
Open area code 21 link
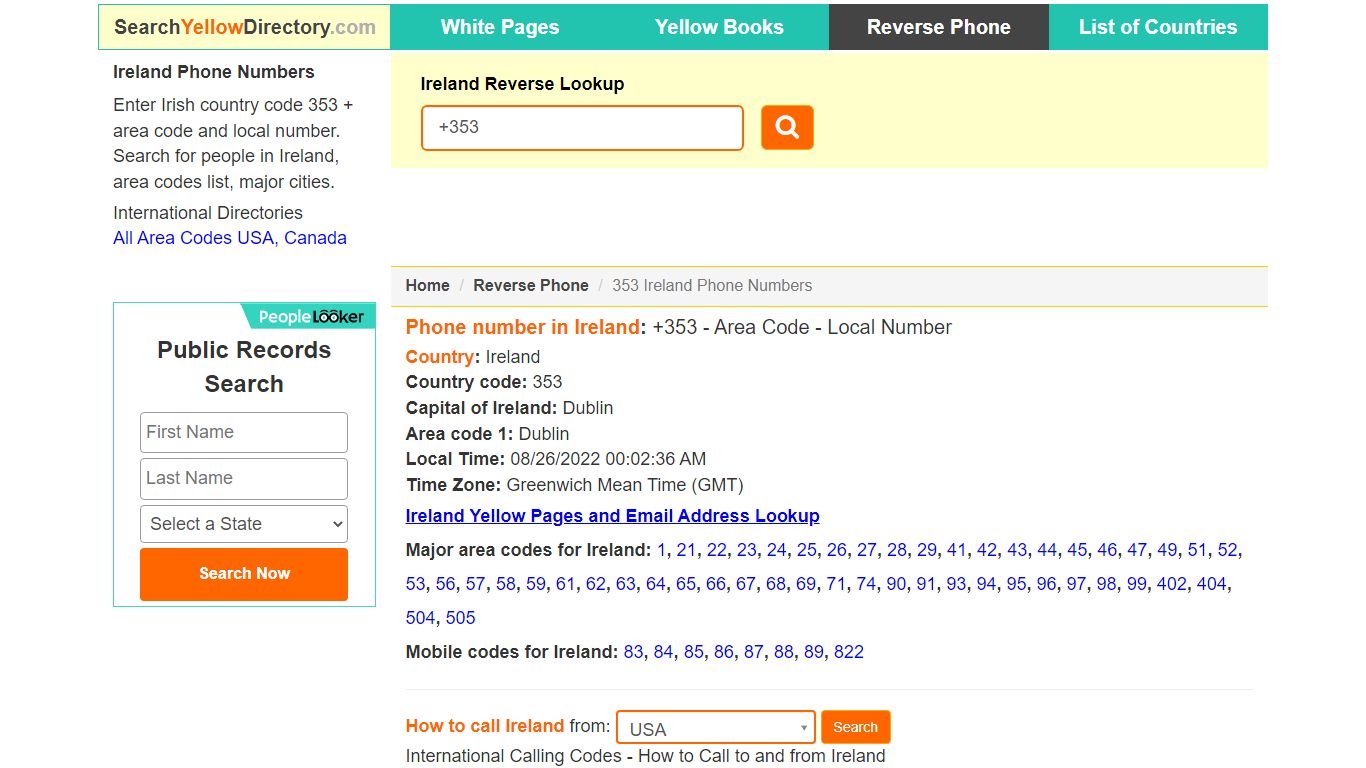[686, 550]
